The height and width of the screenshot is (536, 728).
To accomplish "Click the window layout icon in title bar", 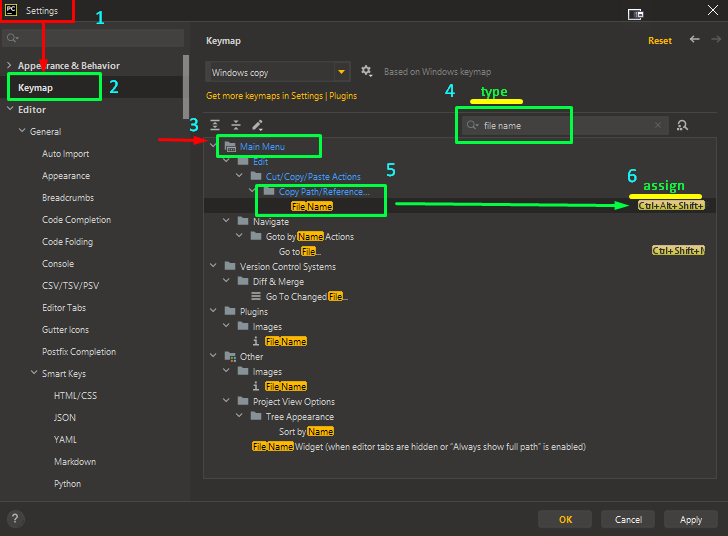I will [636, 14].
